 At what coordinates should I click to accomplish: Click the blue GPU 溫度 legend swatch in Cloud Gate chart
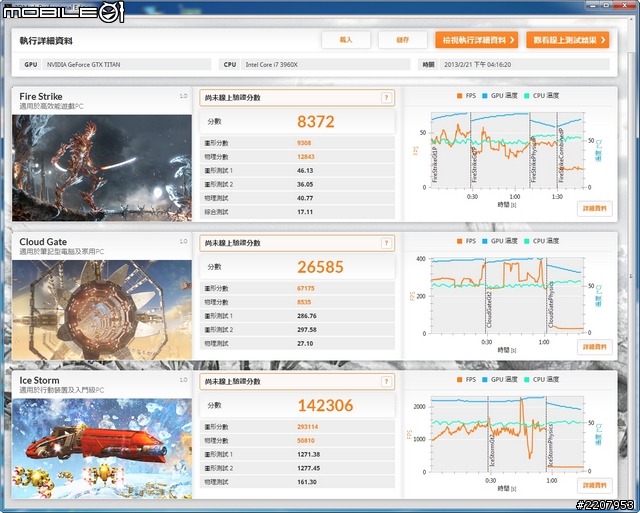coord(485,241)
